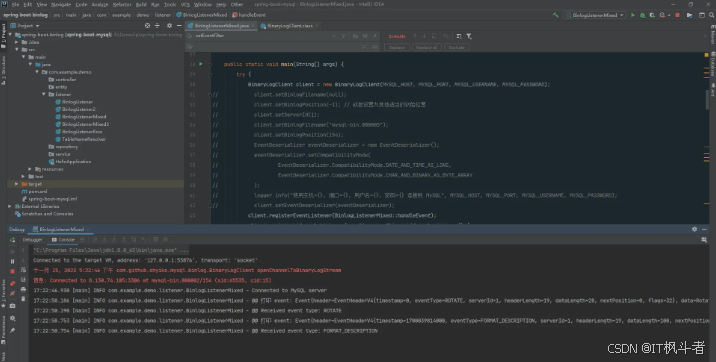This screenshot has width=716, height=362.
Task: Run BinlogListenerMixed with the green play button
Action: point(633,15)
